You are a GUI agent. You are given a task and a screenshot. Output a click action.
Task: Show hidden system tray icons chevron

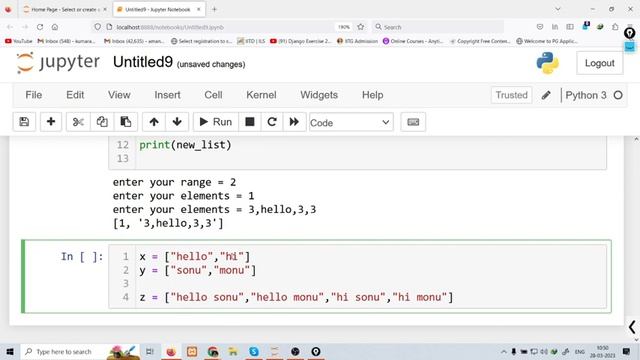tap(504, 351)
